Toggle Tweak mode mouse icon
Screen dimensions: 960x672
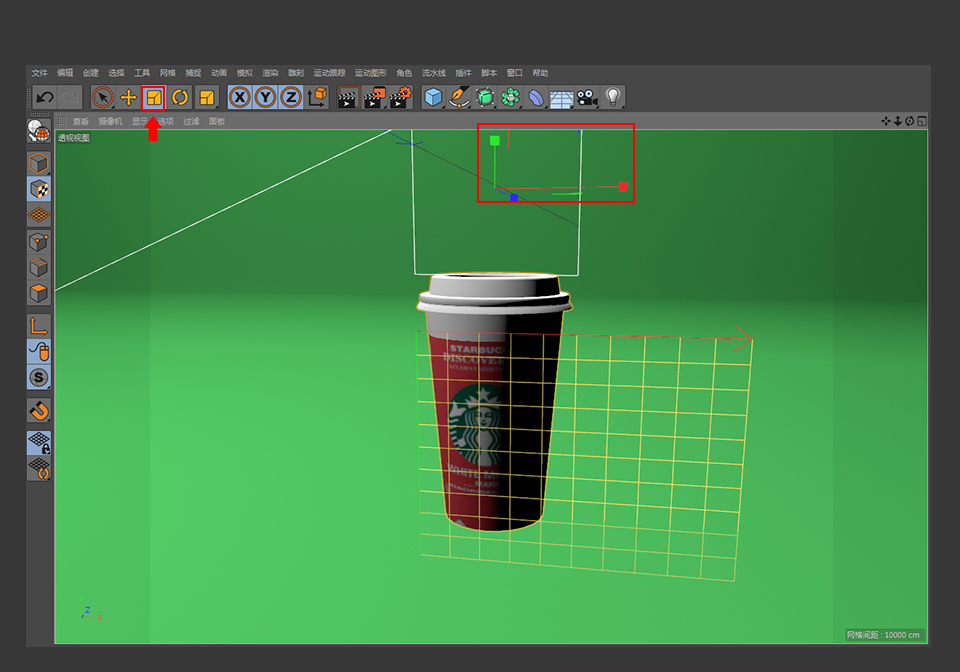(39, 351)
